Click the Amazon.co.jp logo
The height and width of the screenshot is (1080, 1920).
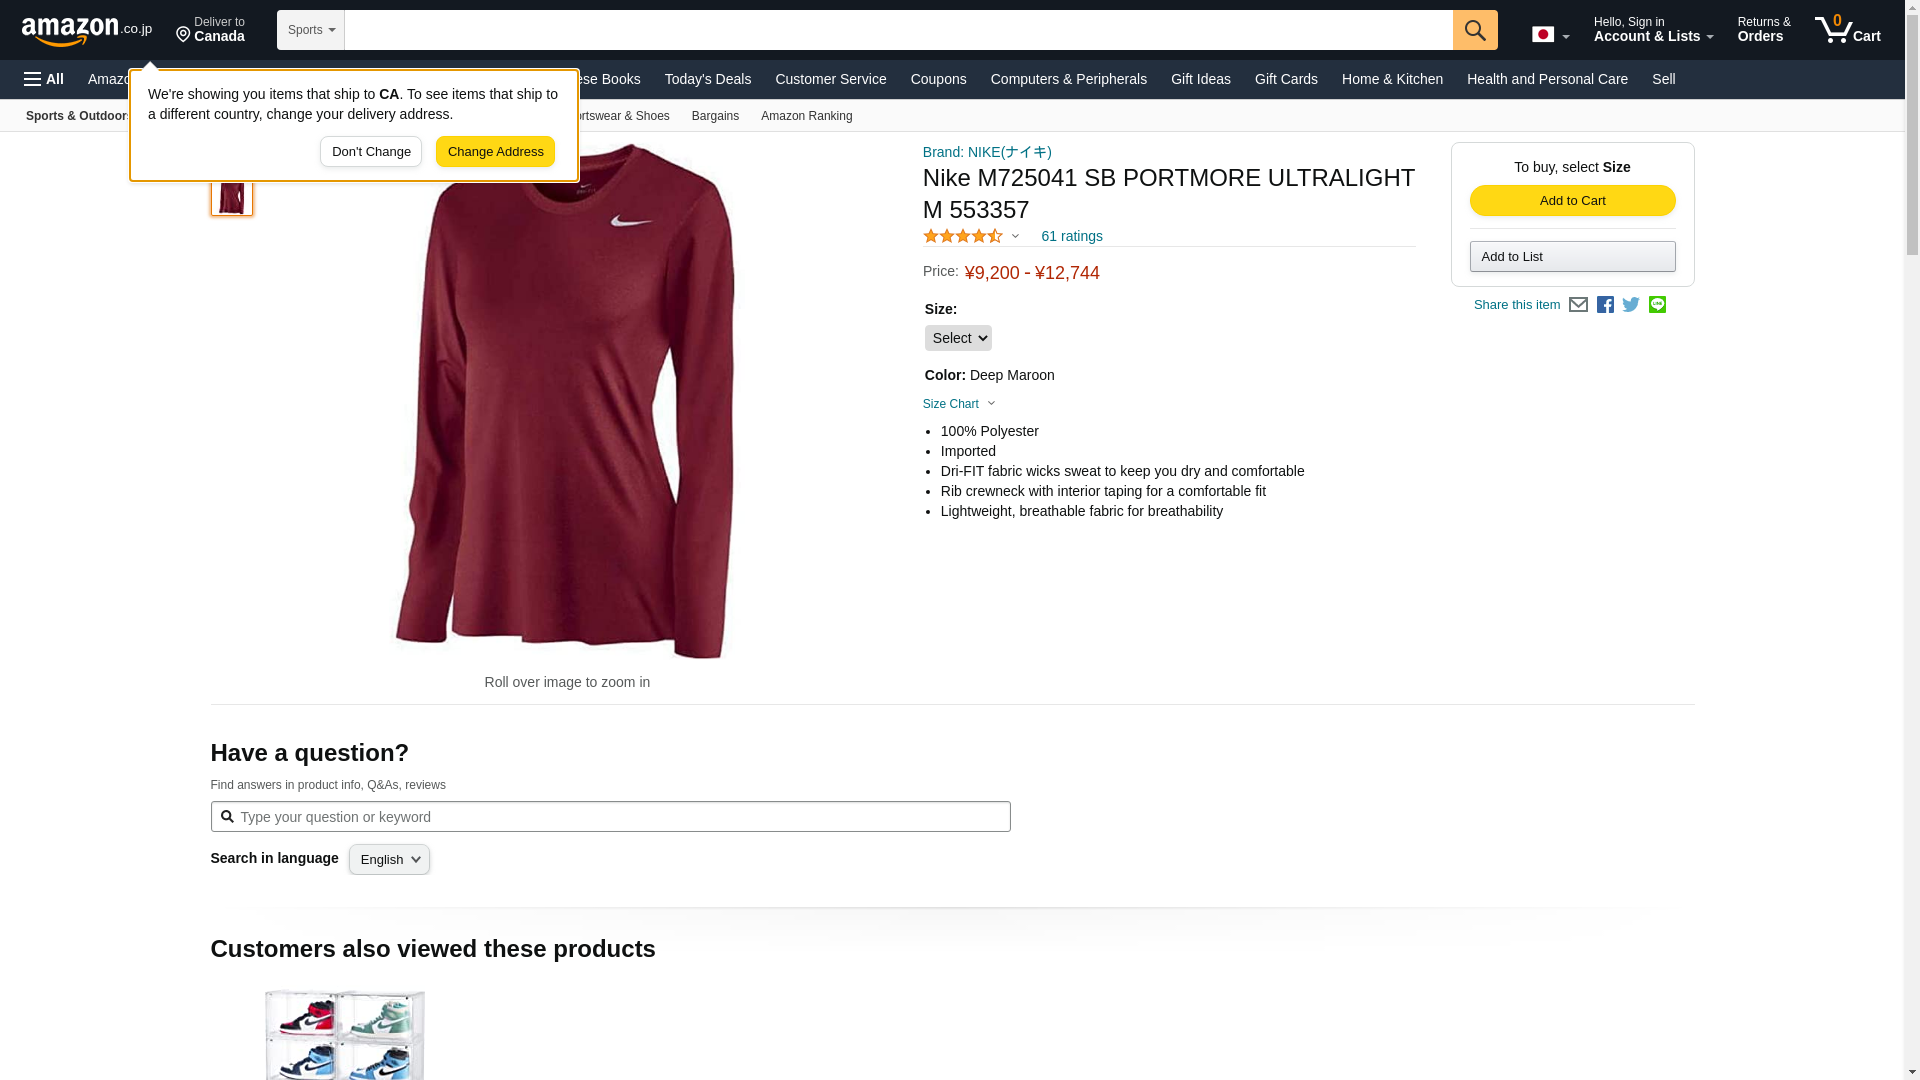coord(87,30)
